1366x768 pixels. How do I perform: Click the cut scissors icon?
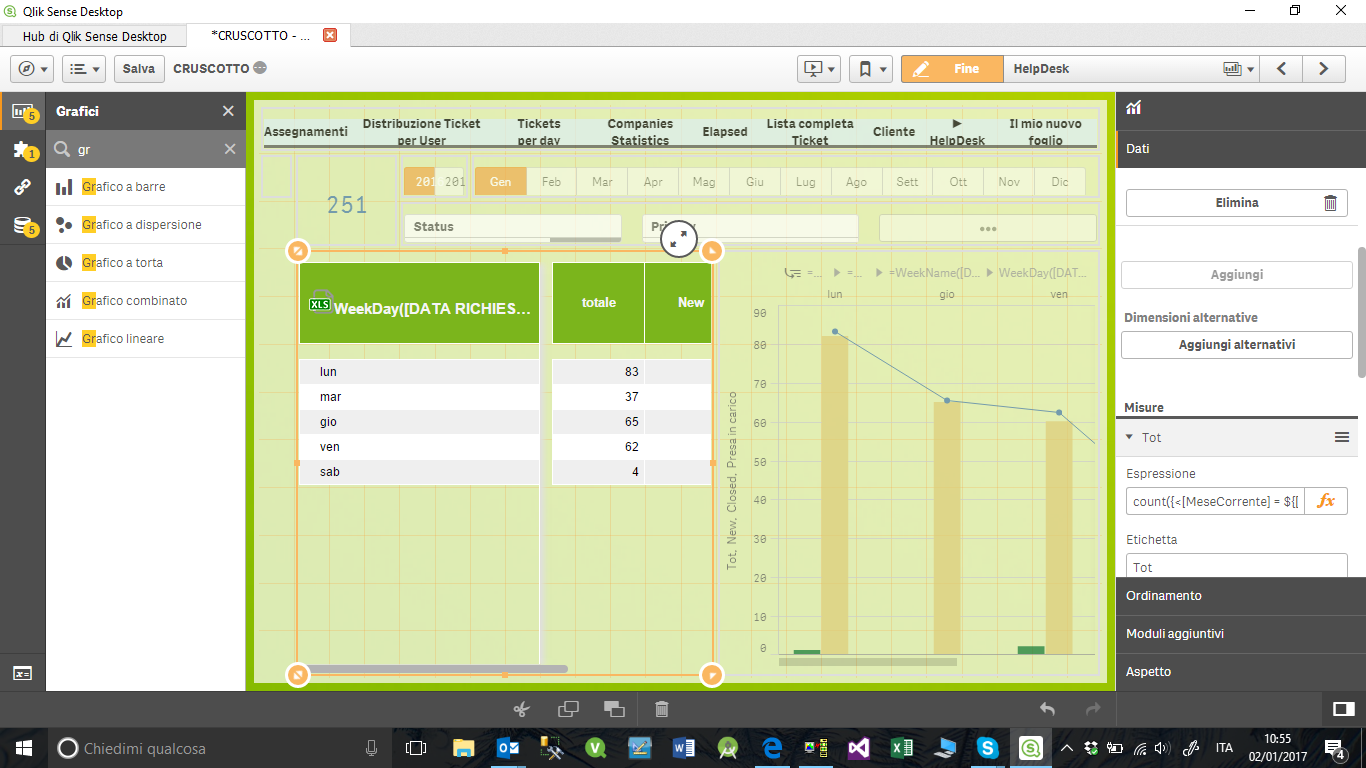pyautogui.click(x=521, y=709)
